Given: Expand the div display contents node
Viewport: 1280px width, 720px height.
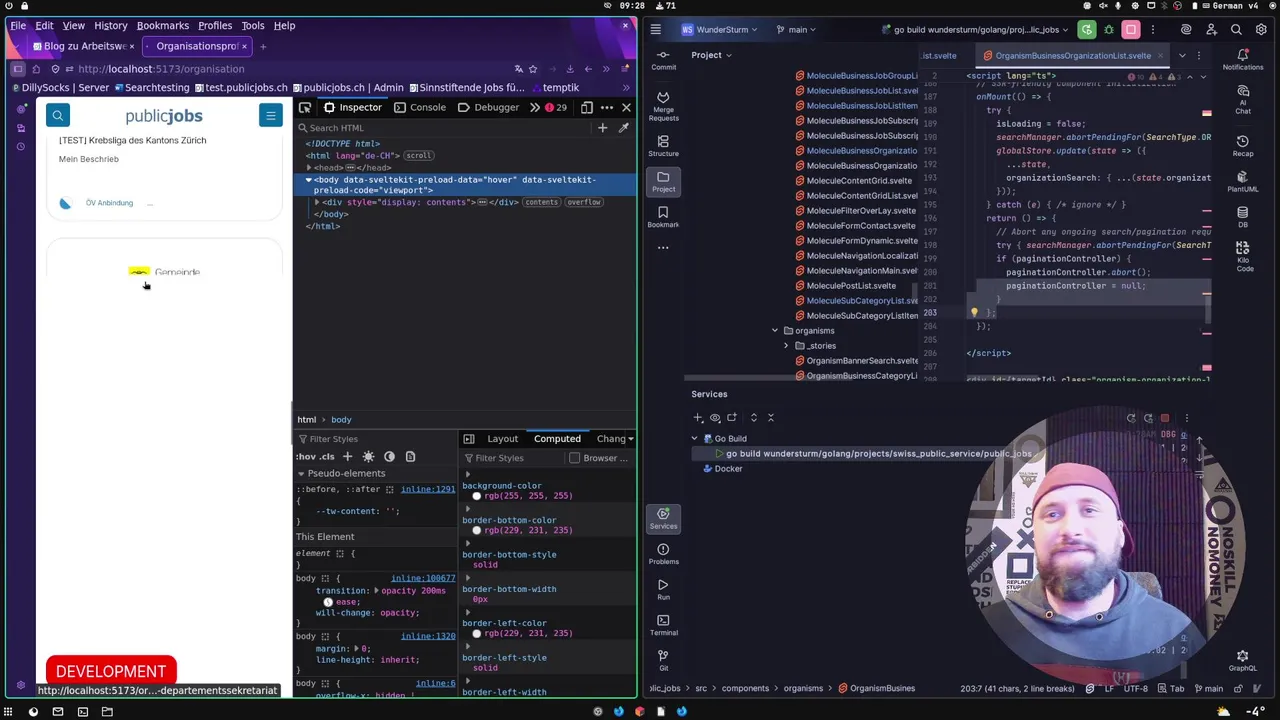Looking at the screenshot, I should pyautogui.click(x=317, y=202).
